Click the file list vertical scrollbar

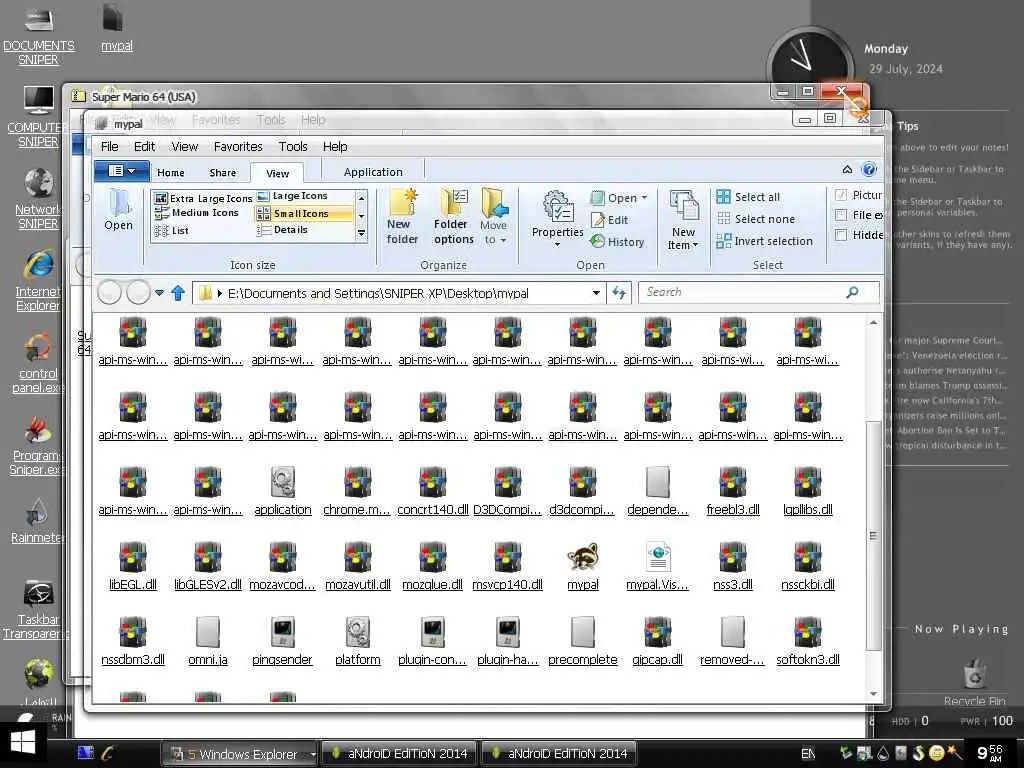click(873, 536)
